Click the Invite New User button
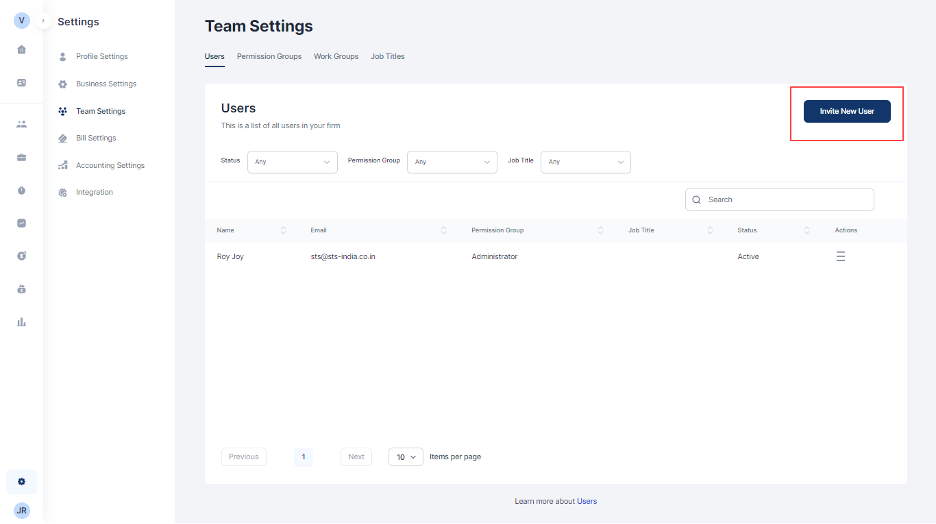936x524 pixels. coord(847,111)
